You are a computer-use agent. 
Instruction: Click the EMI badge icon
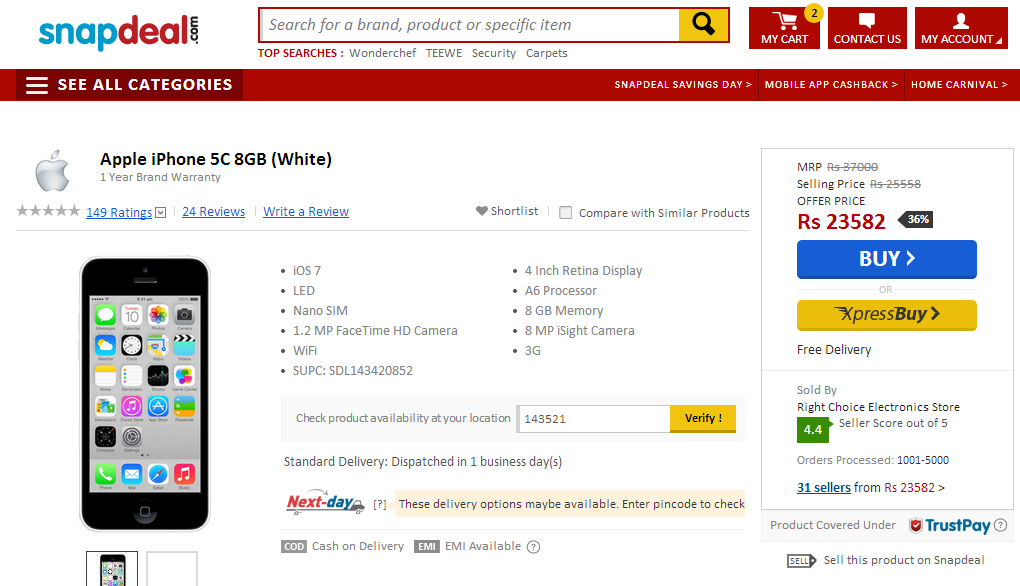pos(427,546)
